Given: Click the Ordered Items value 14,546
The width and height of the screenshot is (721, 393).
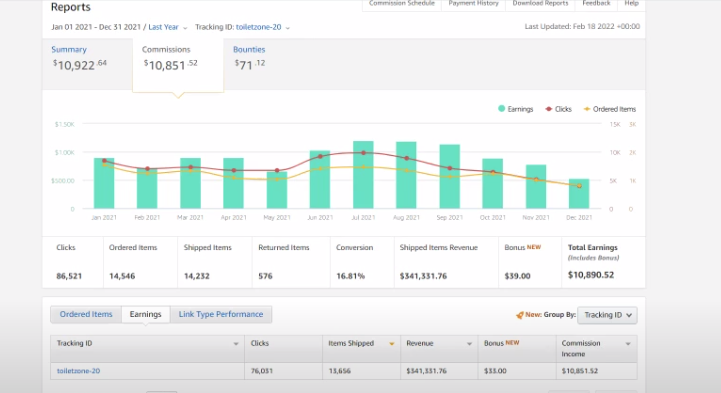Looking at the screenshot, I should tap(122, 276).
